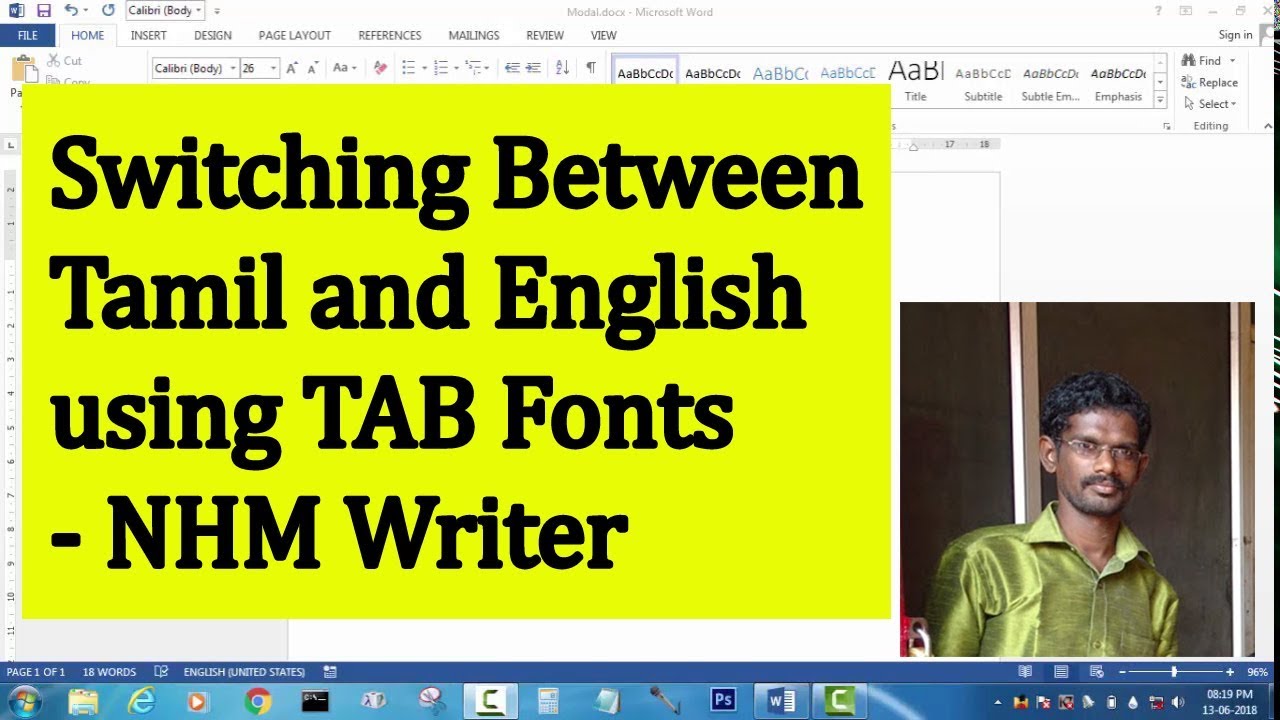Click the Redo/Repeat circular arrow icon
The height and width of the screenshot is (720, 1280).
click(108, 11)
